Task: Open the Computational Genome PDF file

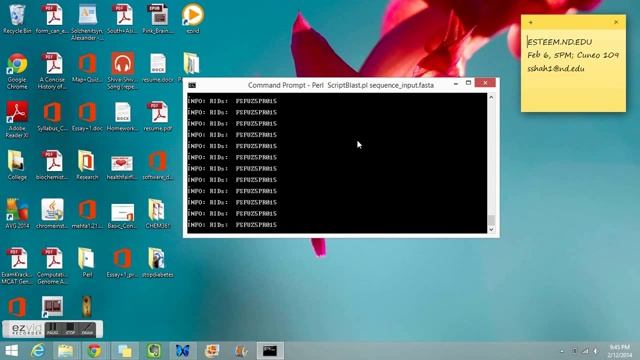Action: tap(52, 266)
